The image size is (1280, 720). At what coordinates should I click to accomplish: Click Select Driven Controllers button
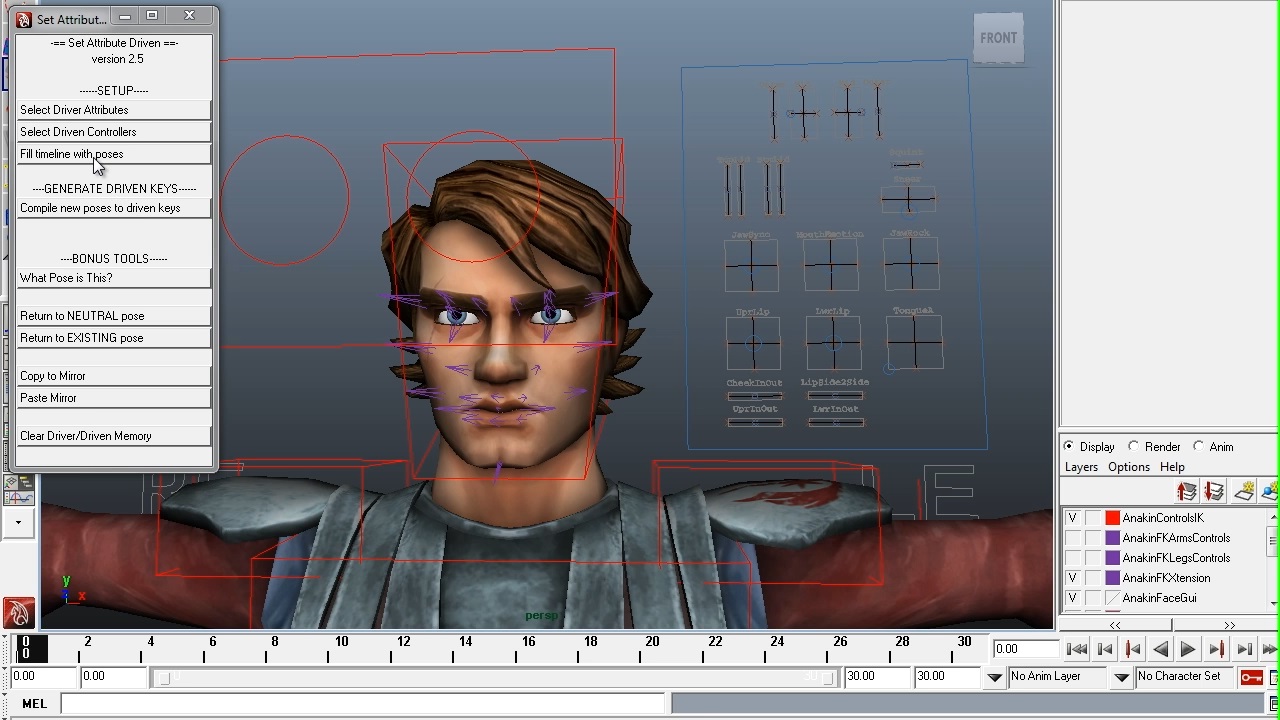(x=114, y=132)
